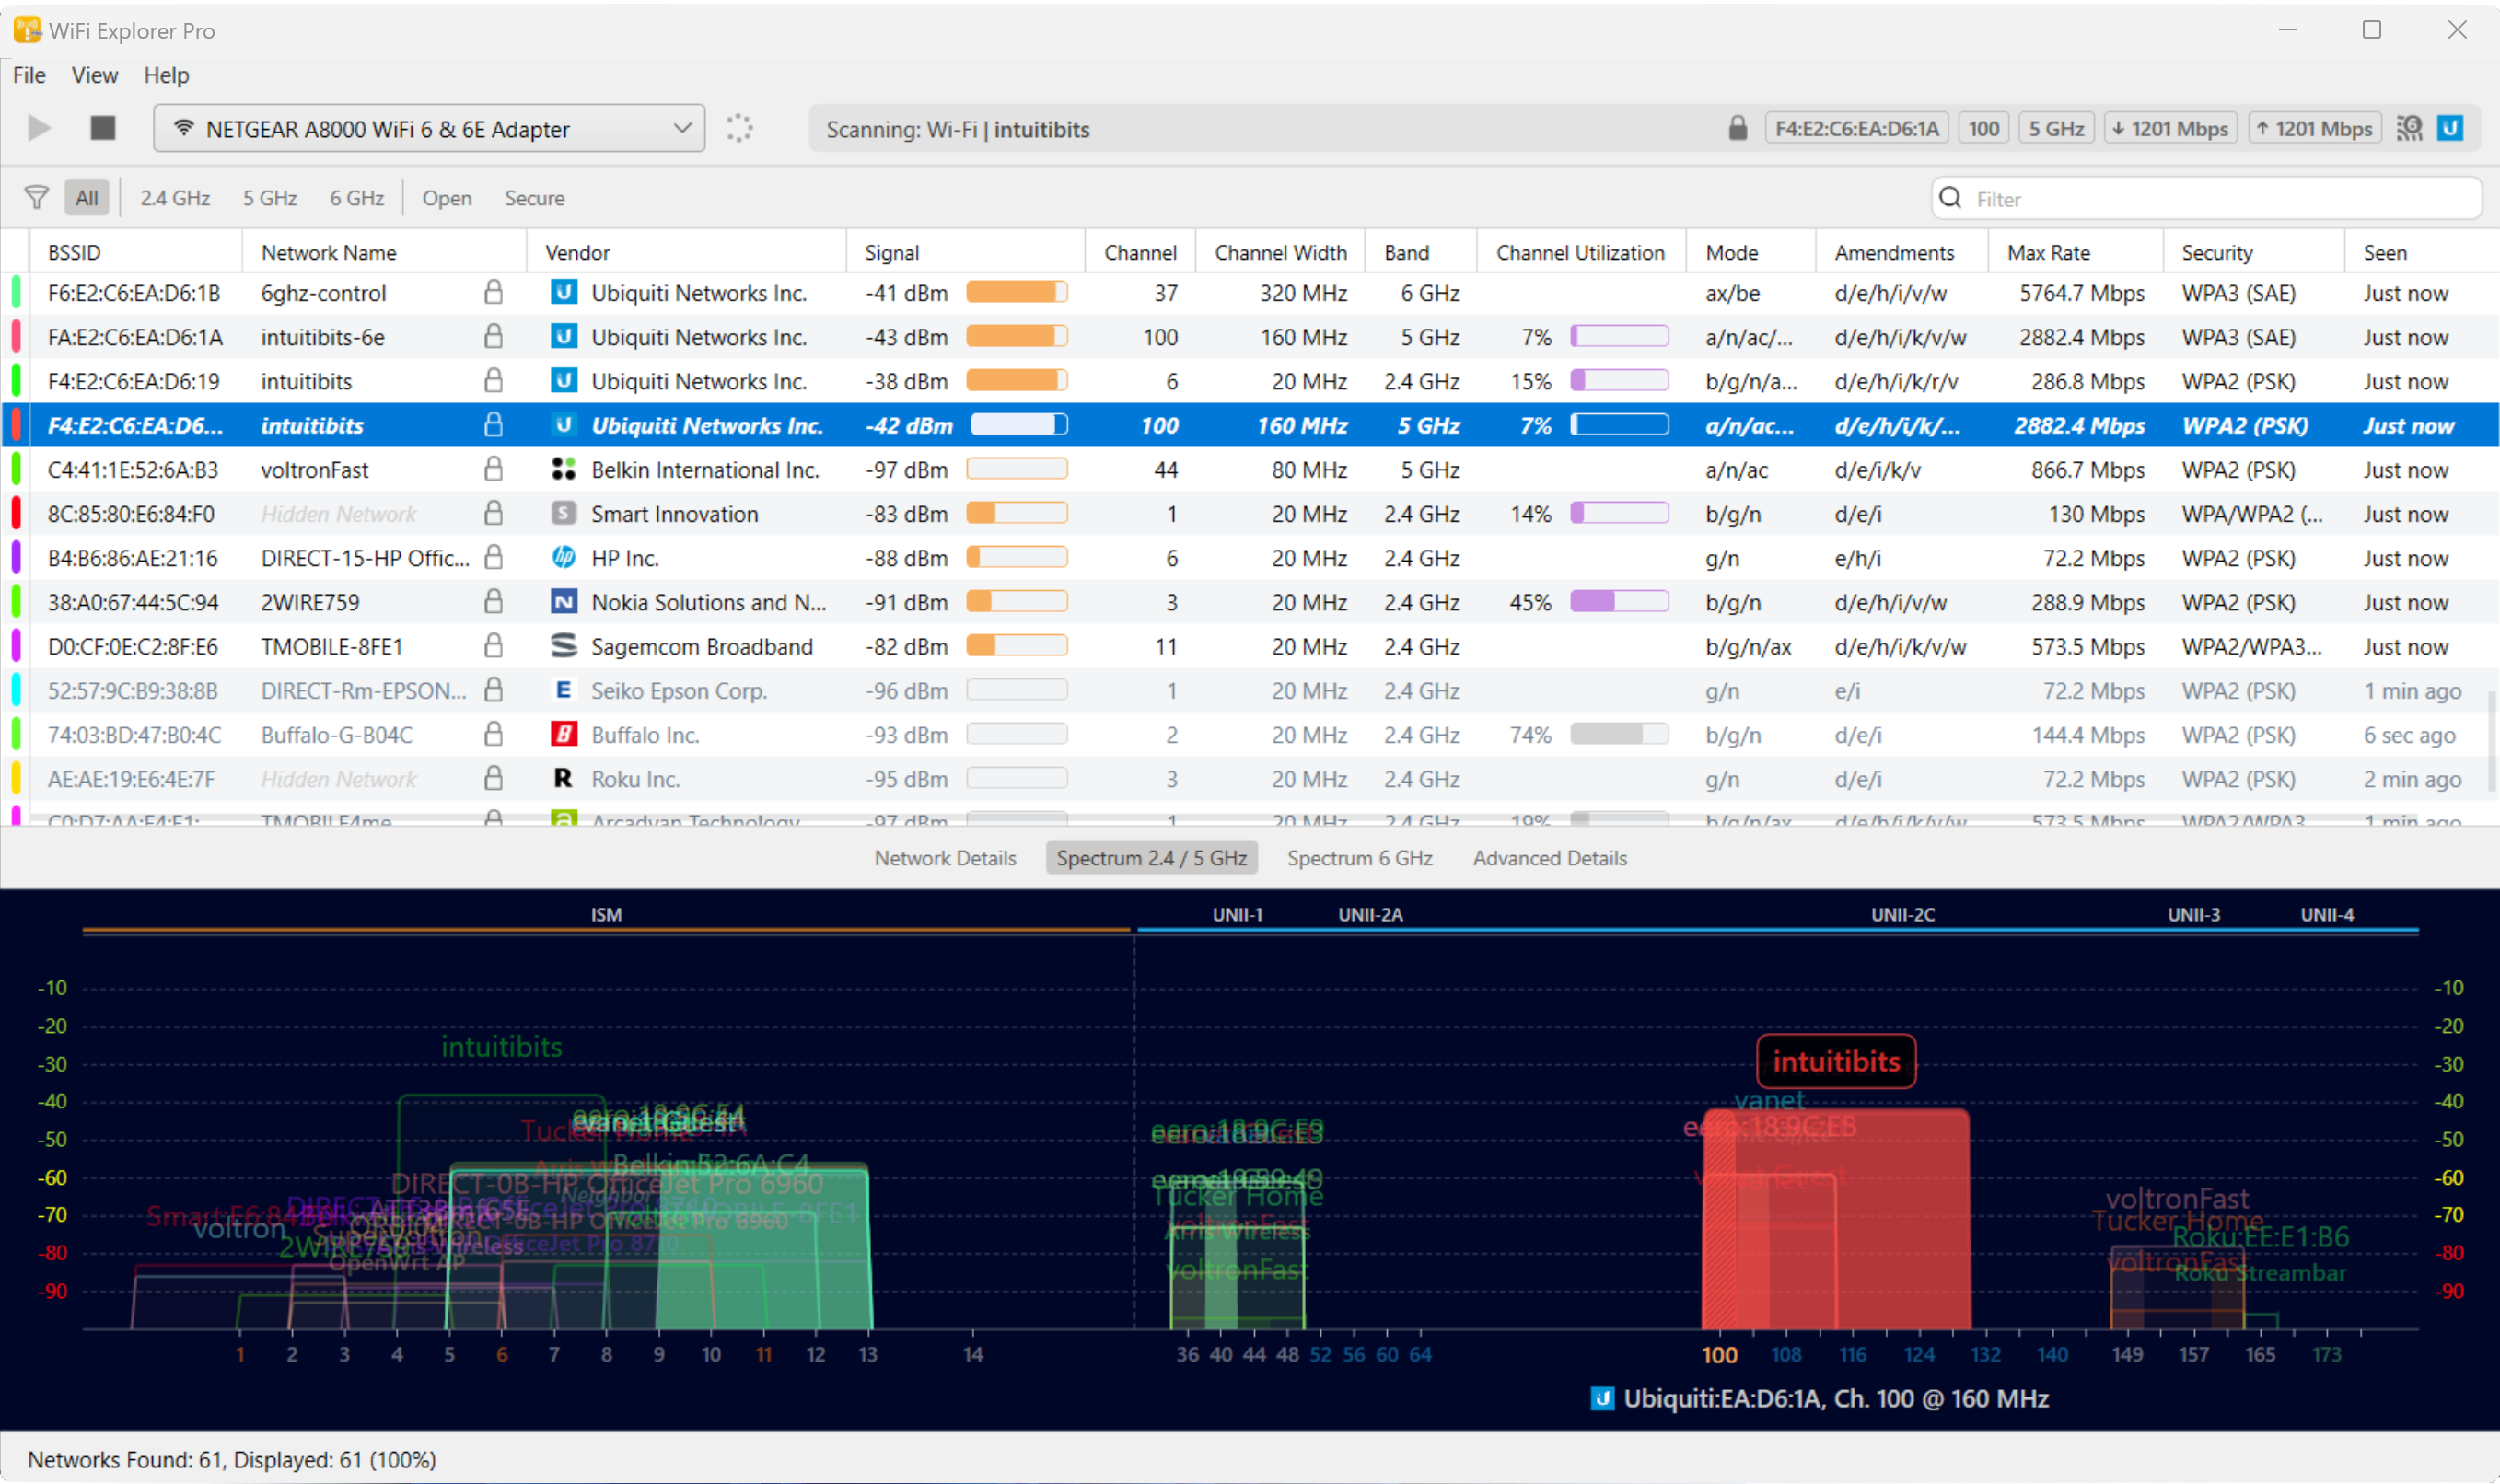The height and width of the screenshot is (1484, 2500).
Task: Toggle the Secure networks filter
Action: (534, 197)
